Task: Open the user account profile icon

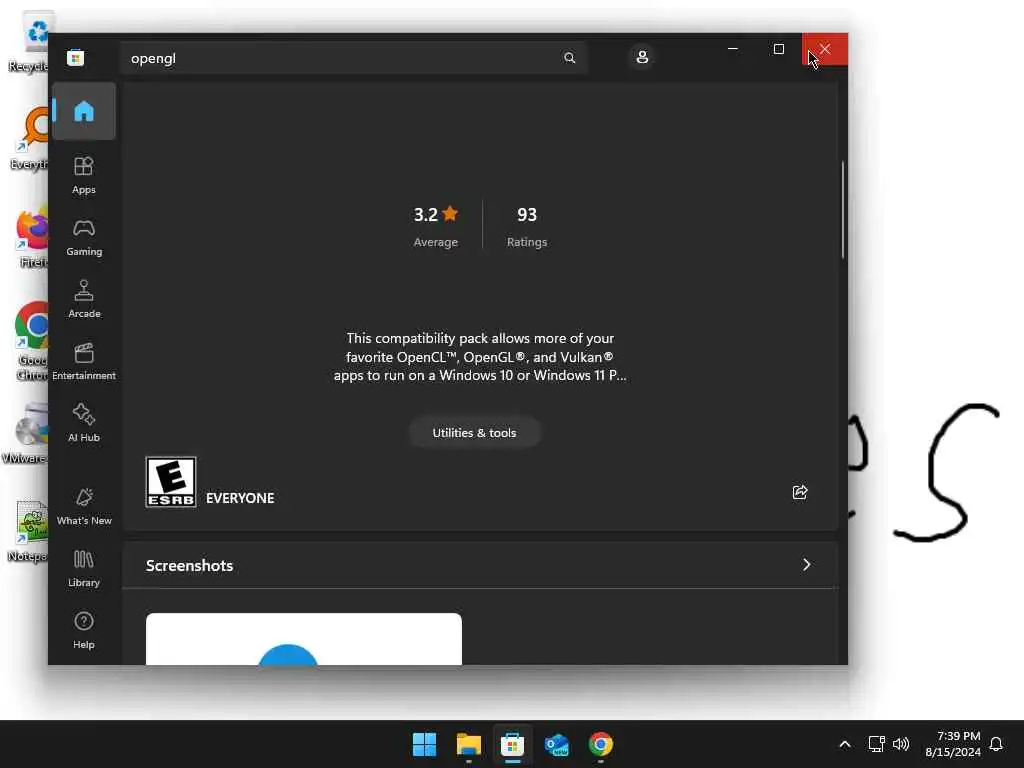Action: pos(642,57)
